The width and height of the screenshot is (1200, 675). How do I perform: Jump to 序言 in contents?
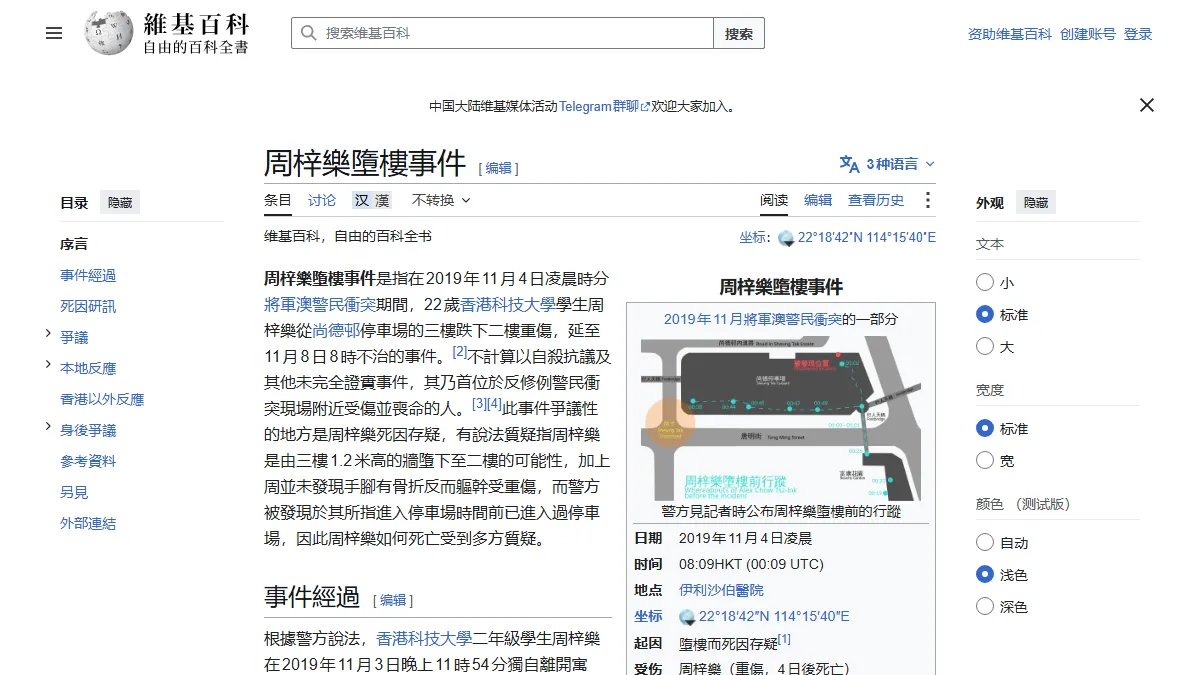tap(74, 244)
